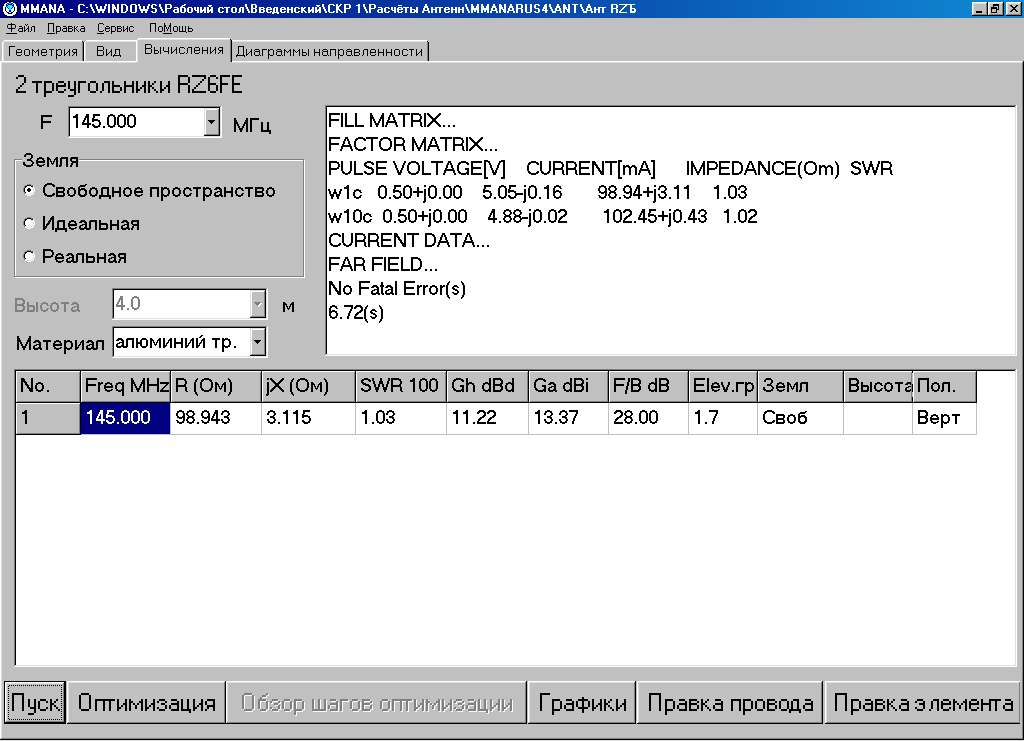Open the Графики button
The image size is (1024, 741).
[x=583, y=703]
